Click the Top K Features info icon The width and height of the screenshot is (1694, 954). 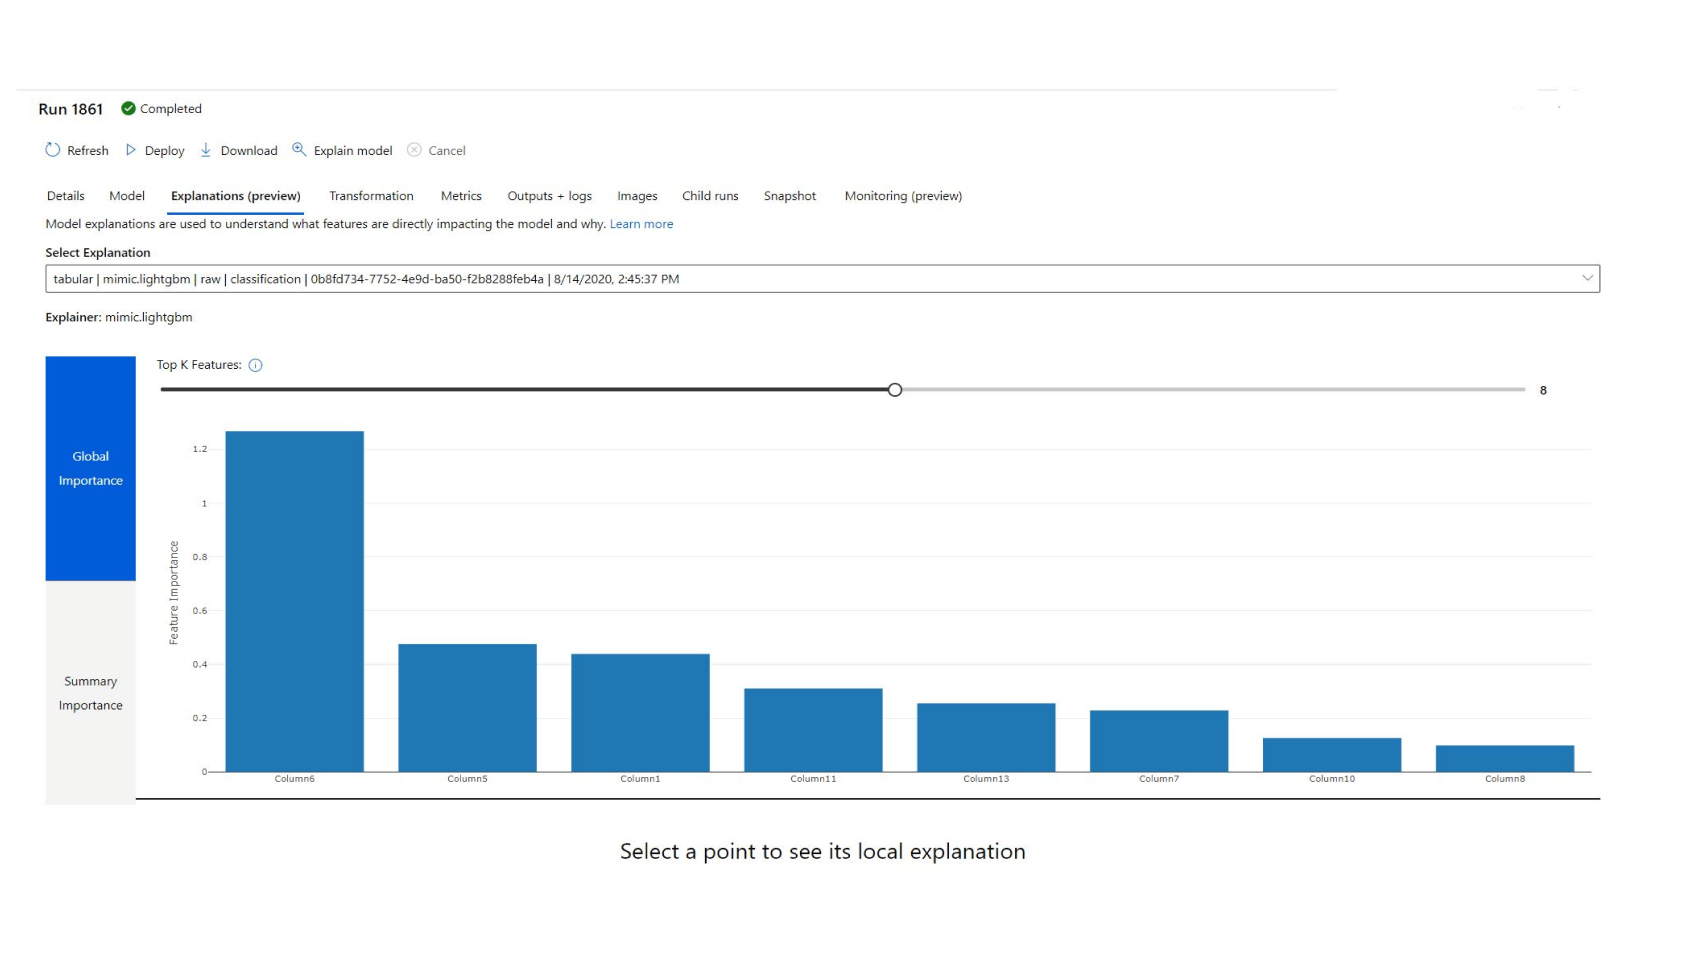(x=256, y=365)
